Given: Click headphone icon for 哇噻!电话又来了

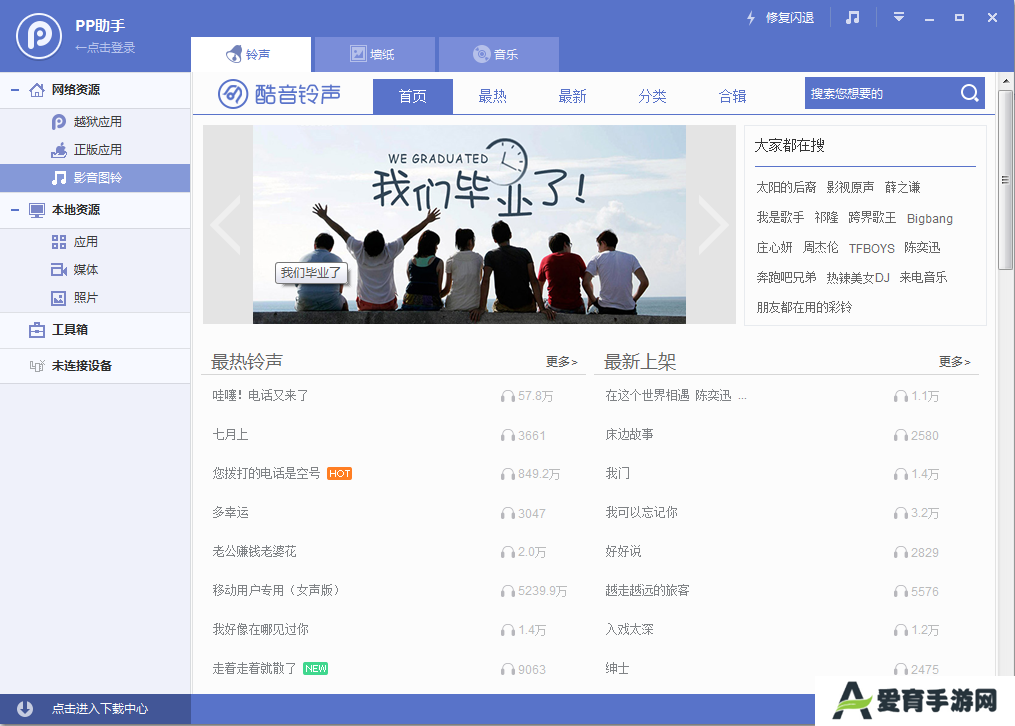Looking at the screenshot, I should (508, 396).
